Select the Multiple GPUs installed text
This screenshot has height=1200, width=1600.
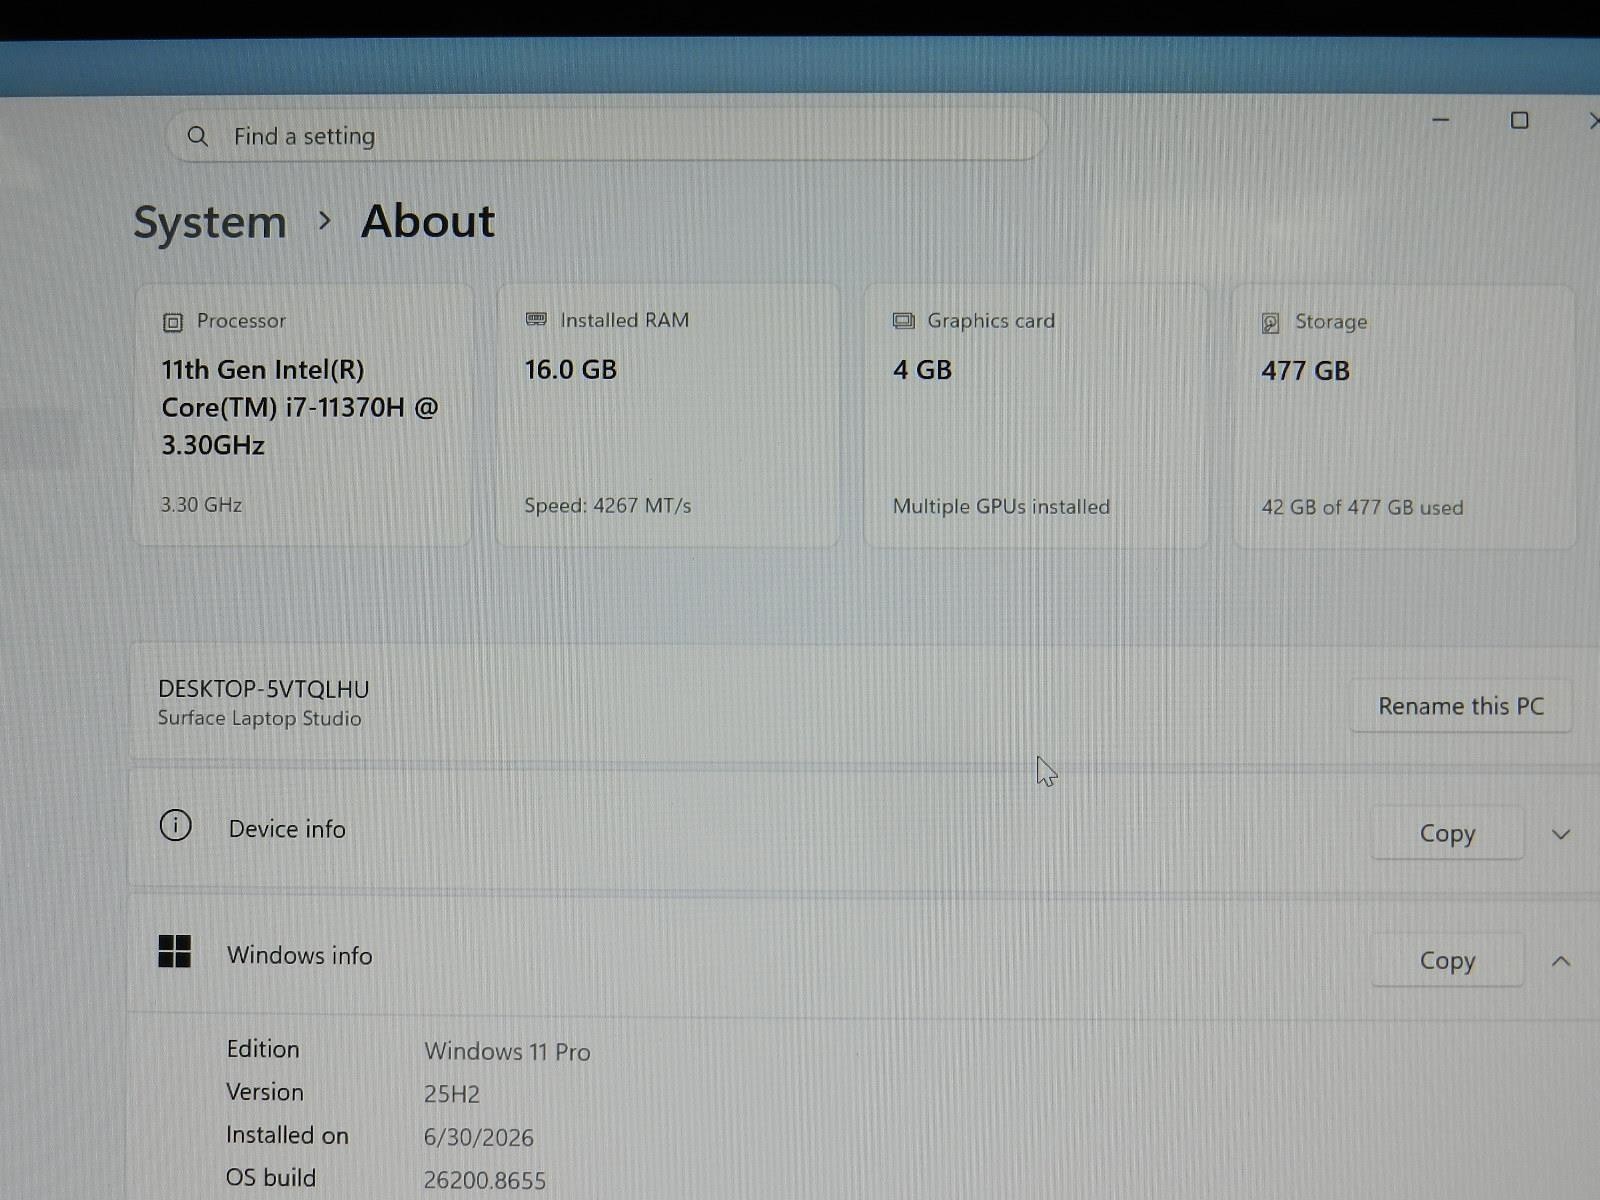click(1001, 507)
